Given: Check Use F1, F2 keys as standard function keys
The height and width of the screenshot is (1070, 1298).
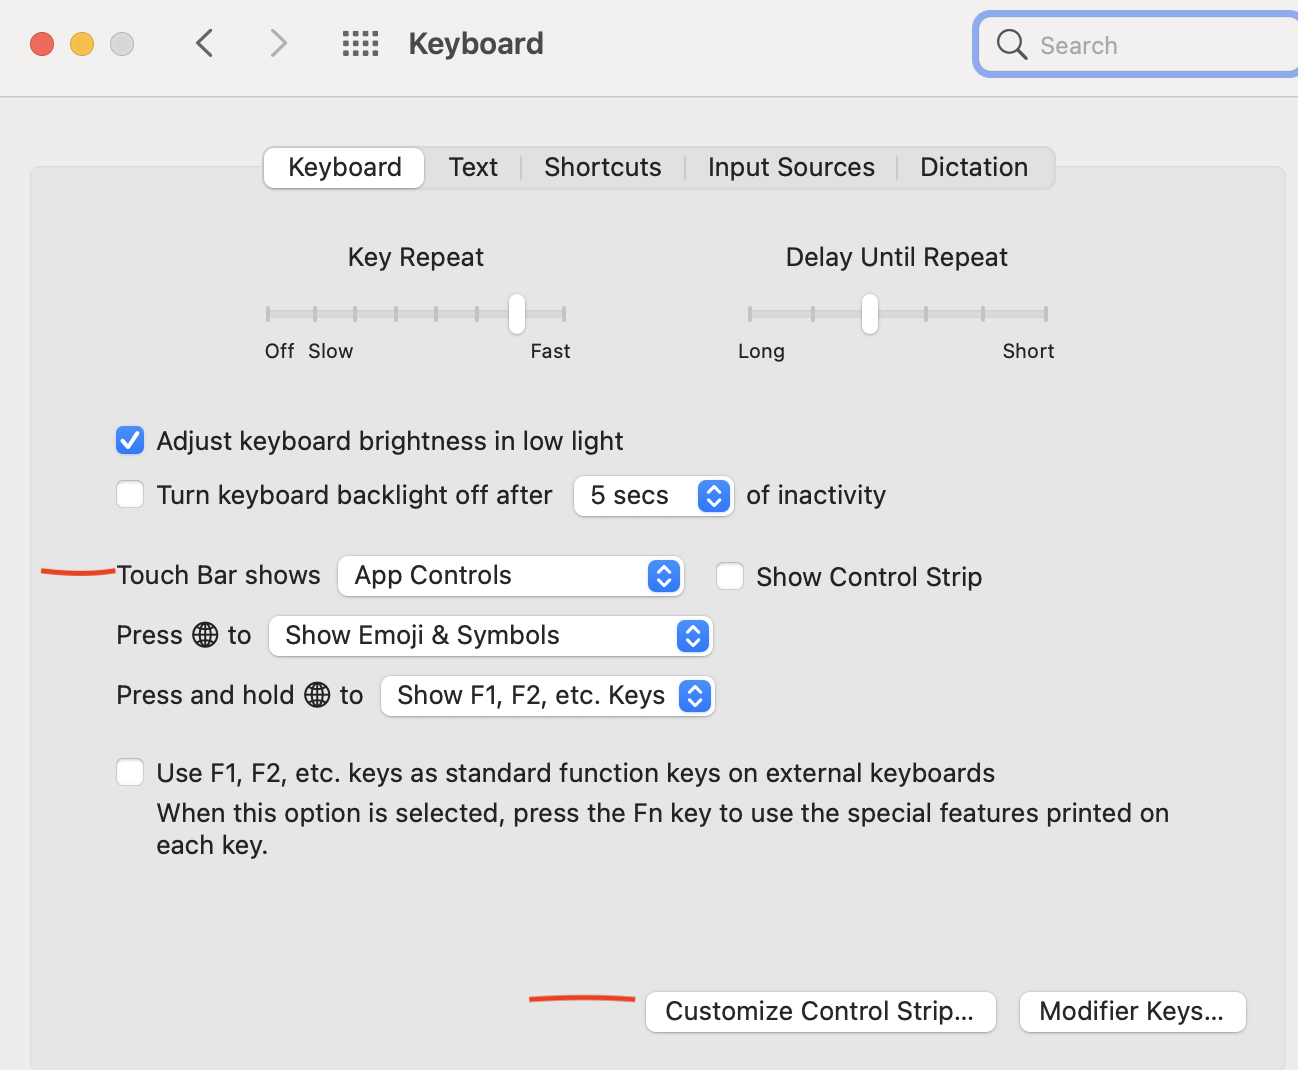Looking at the screenshot, I should [x=130, y=773].
